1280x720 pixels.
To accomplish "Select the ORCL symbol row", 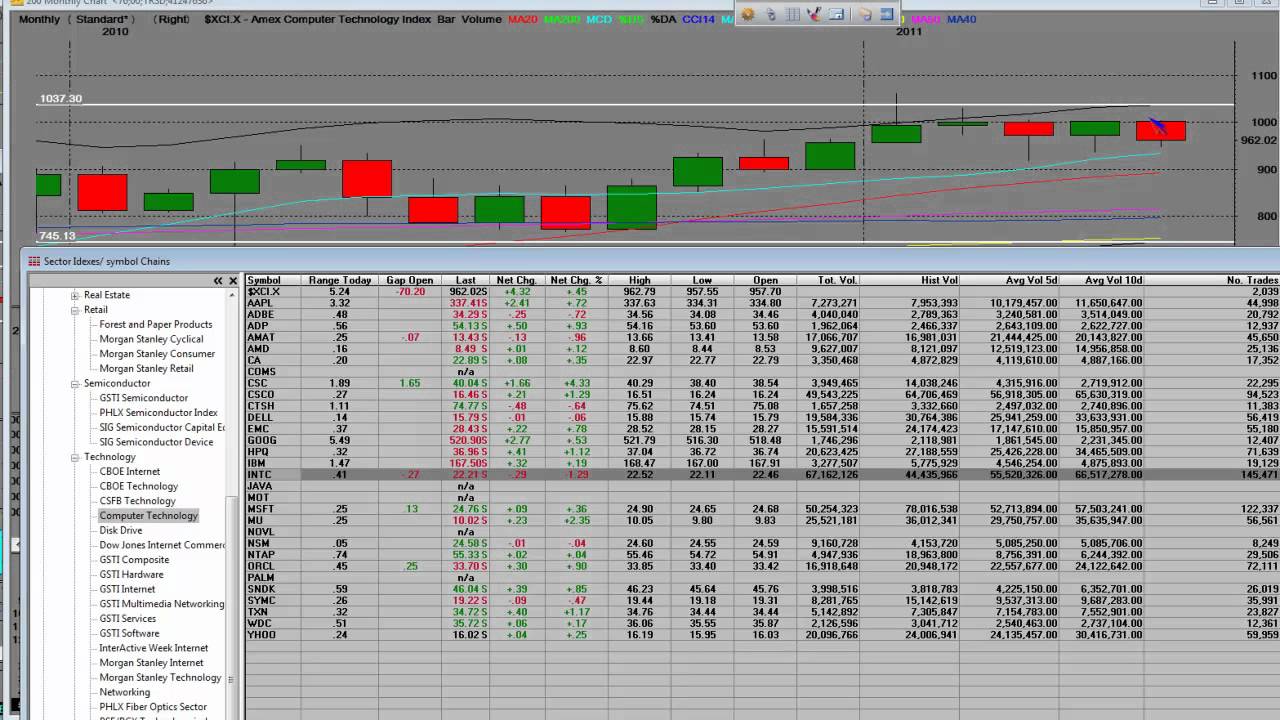I will [763, 566].
